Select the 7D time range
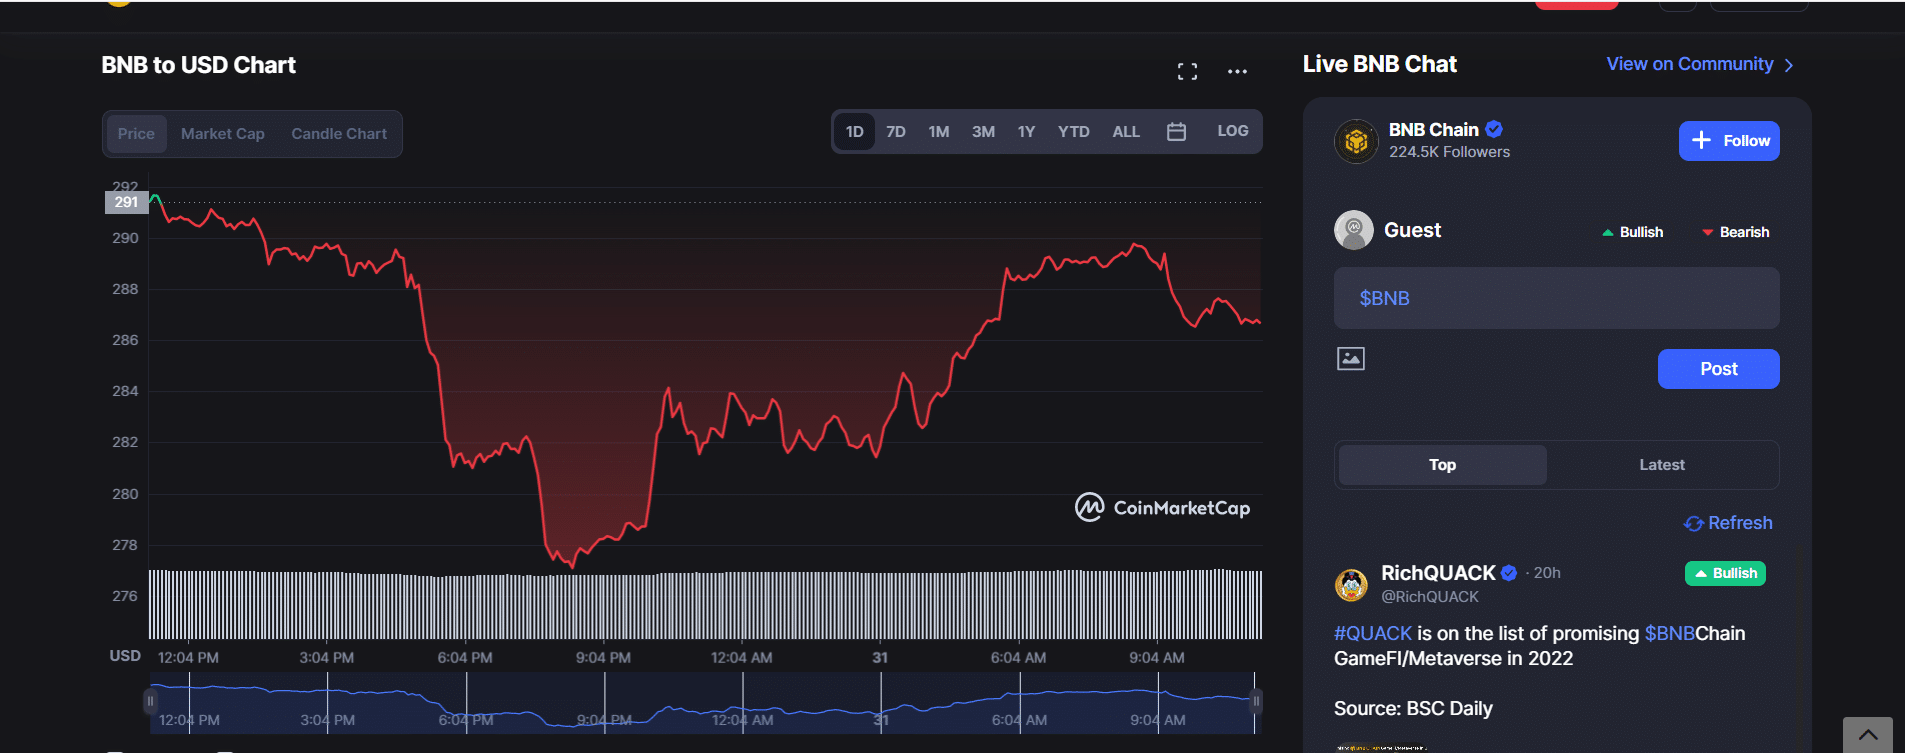1905x753 pixels. click(896, 132)
